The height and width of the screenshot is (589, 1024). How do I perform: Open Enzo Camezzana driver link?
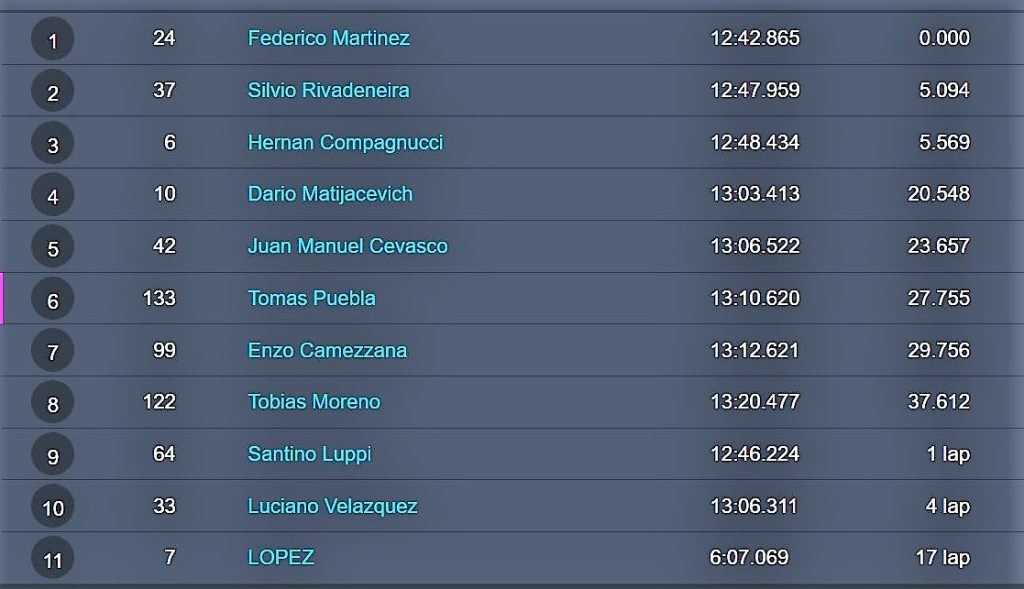pos(327,351)
